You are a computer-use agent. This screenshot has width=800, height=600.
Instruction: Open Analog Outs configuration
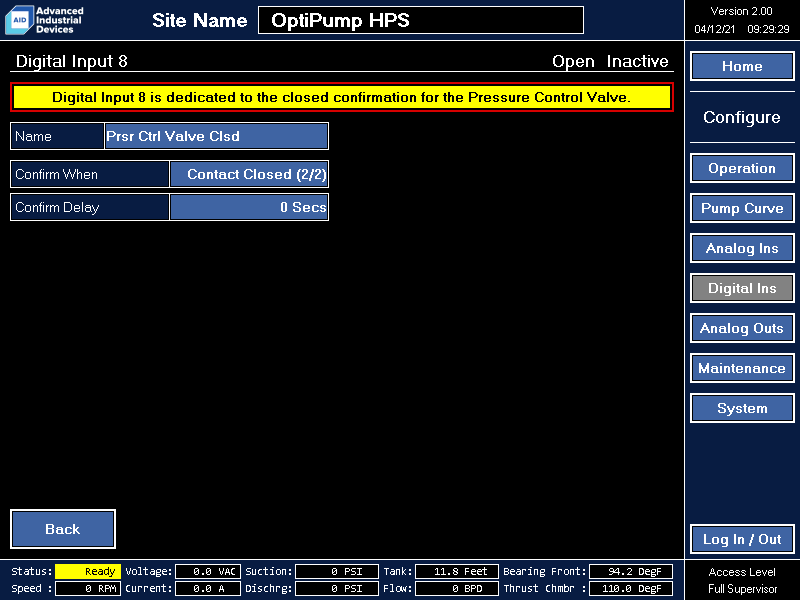coord(742,328)
